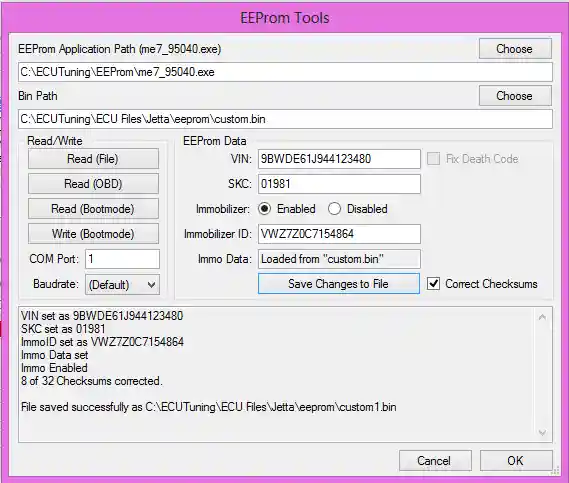Click log line 'VIN set as 9BWDE61J944123480'
Screen dimensions: 569x483
coord(102,316)
